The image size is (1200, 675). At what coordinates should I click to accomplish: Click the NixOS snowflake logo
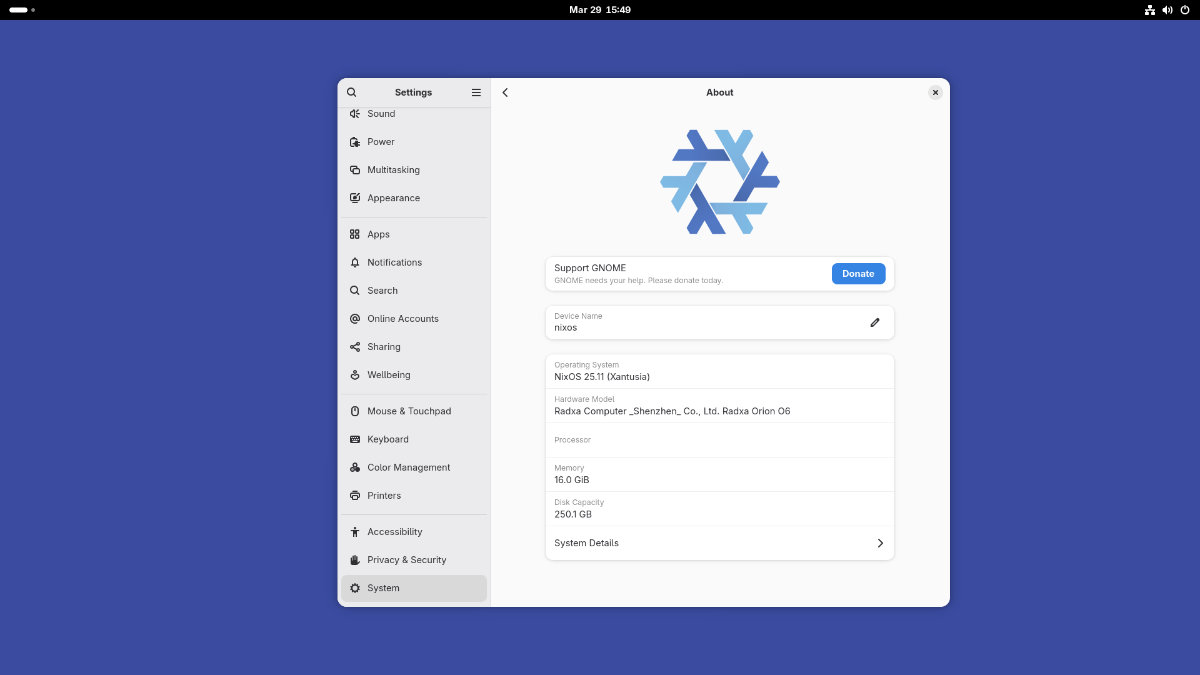pyautogui.click(x=720, y=182)
